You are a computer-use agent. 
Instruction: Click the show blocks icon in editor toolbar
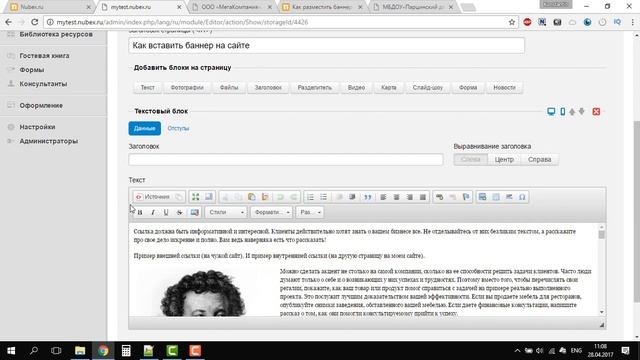click(x=209, y=197)
